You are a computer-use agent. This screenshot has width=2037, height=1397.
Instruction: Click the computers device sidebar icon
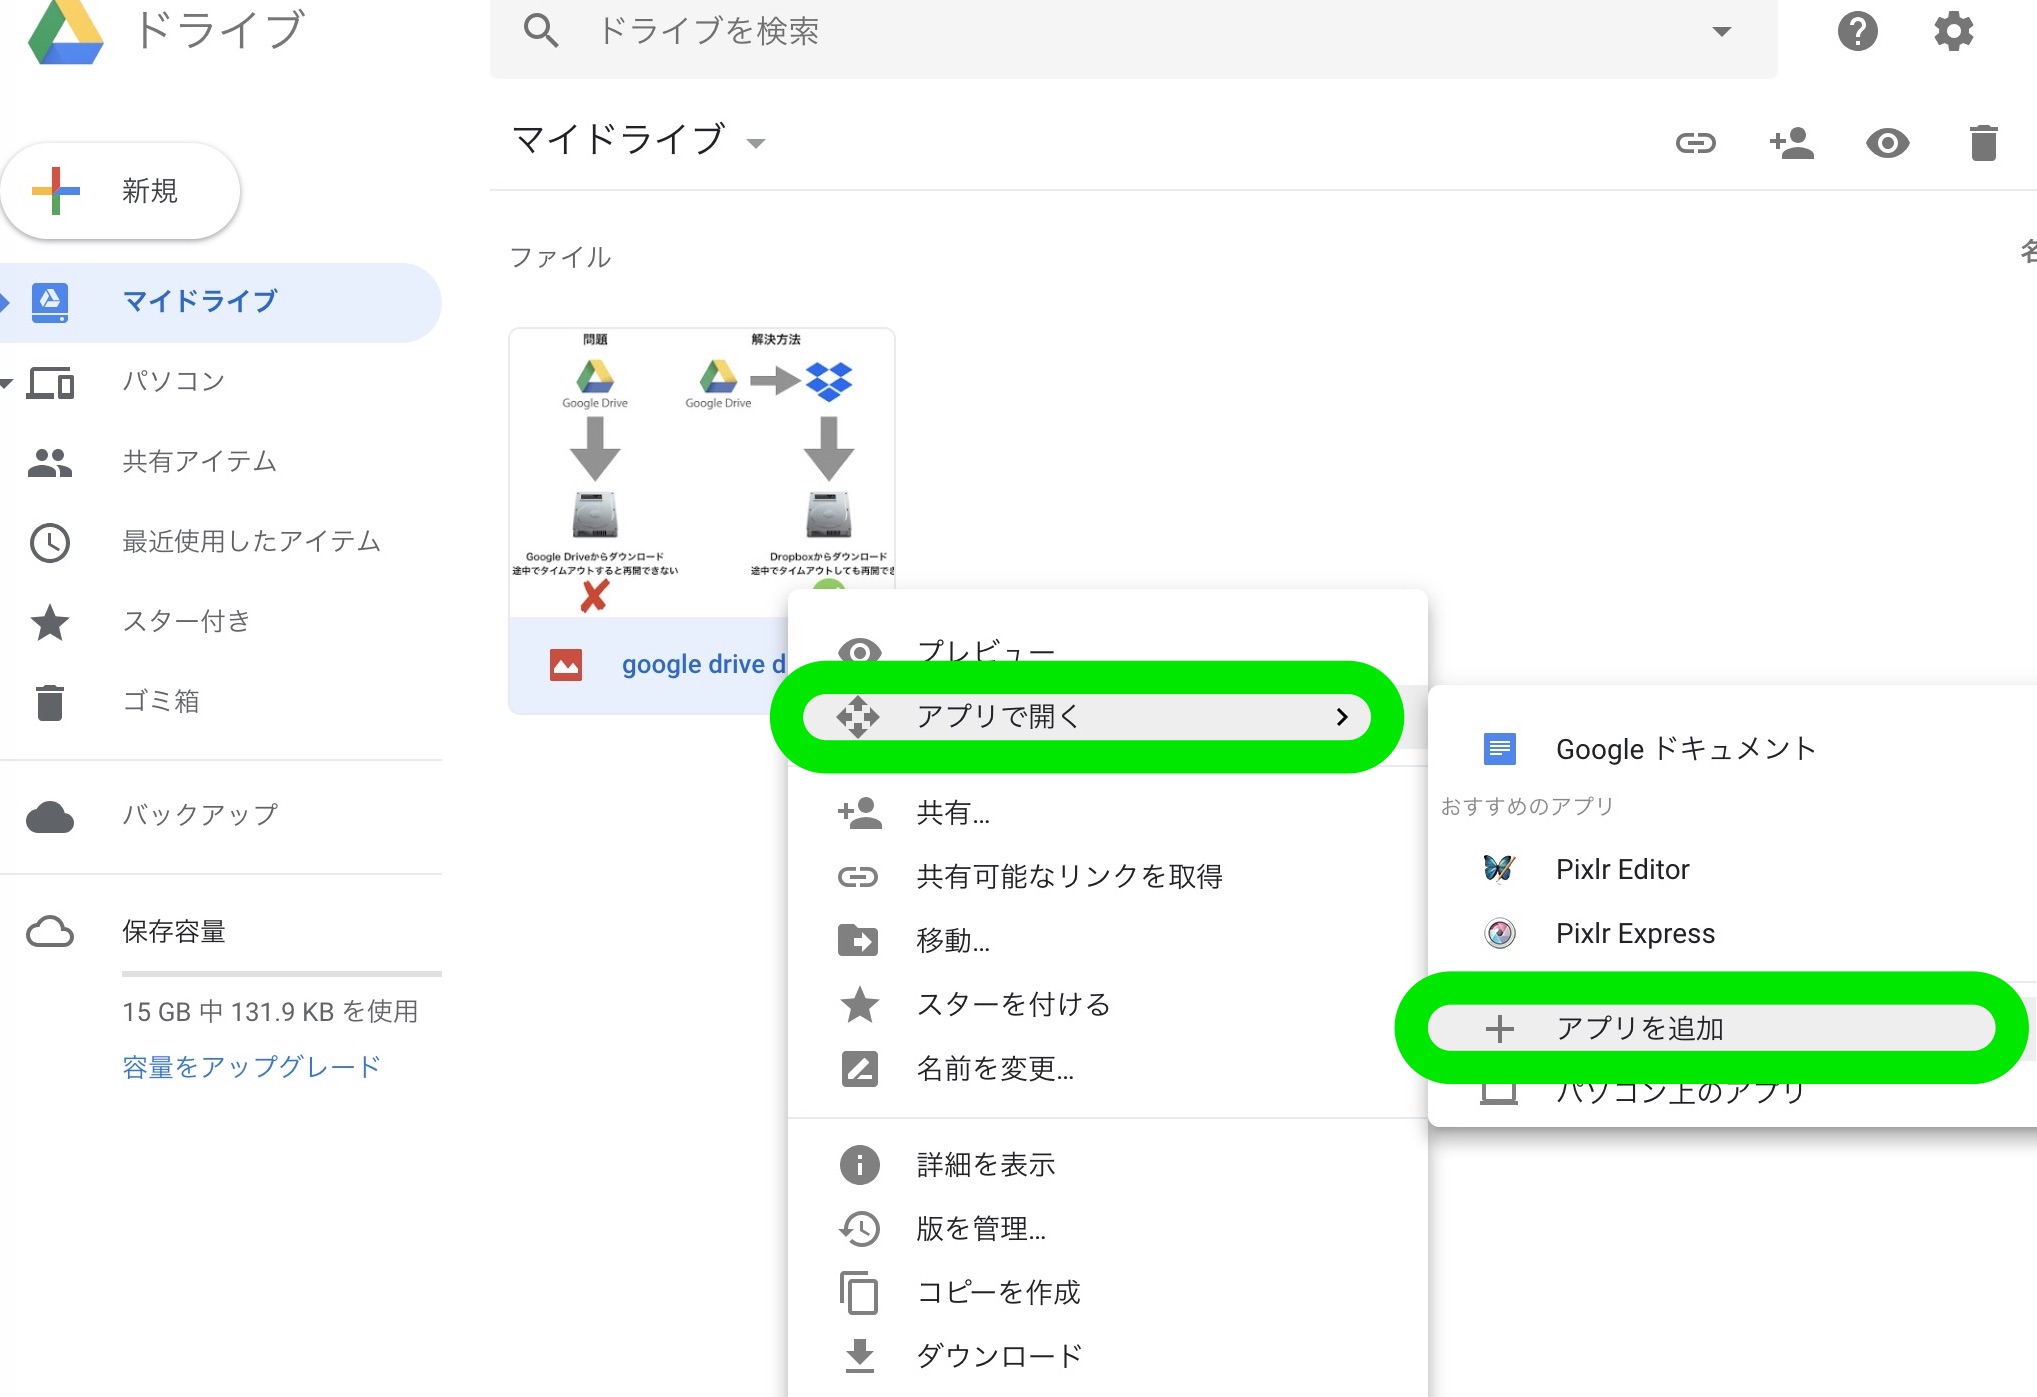50,383
